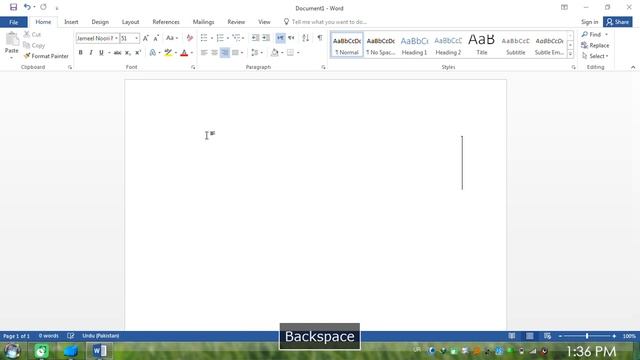
Task: Click the Sort icon
Action: tap(305, 38)
